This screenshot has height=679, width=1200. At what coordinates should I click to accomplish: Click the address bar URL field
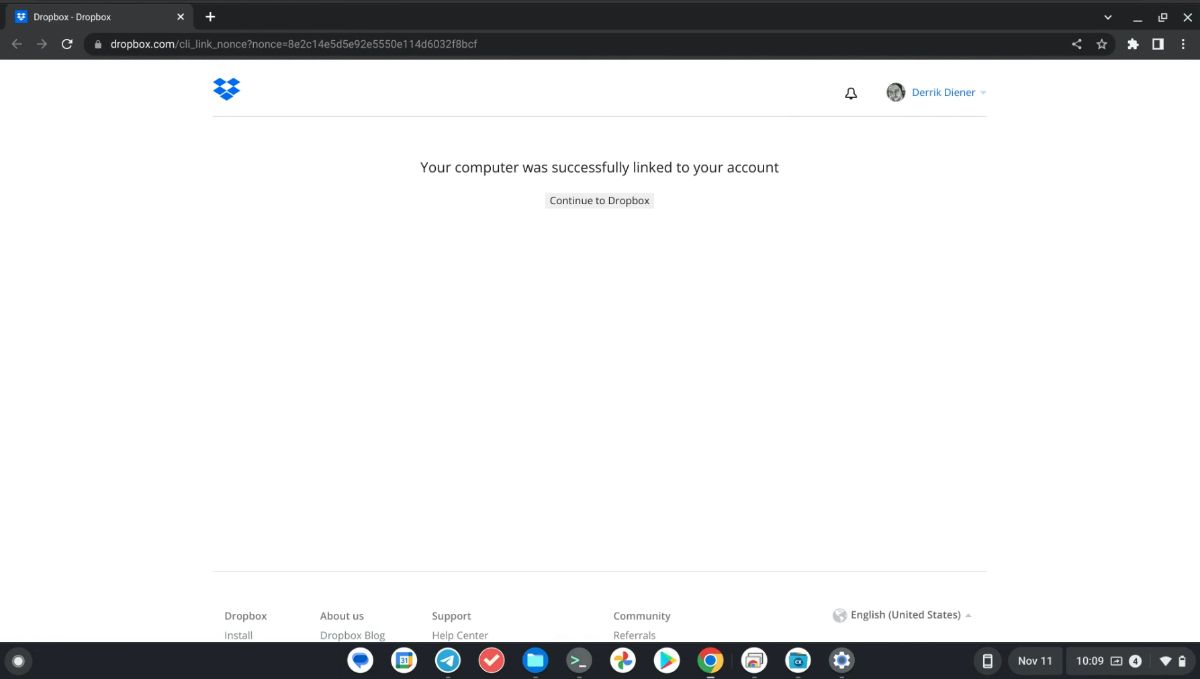[300, 44]
